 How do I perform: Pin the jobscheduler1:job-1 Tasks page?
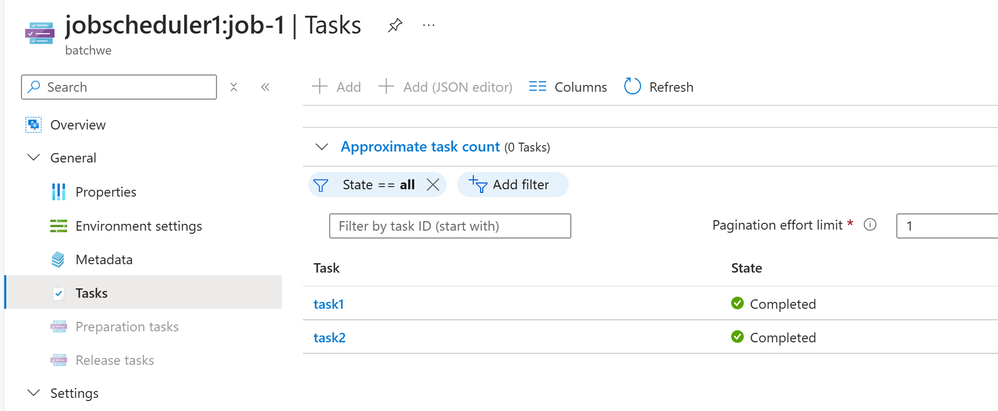tap(395, 25)
